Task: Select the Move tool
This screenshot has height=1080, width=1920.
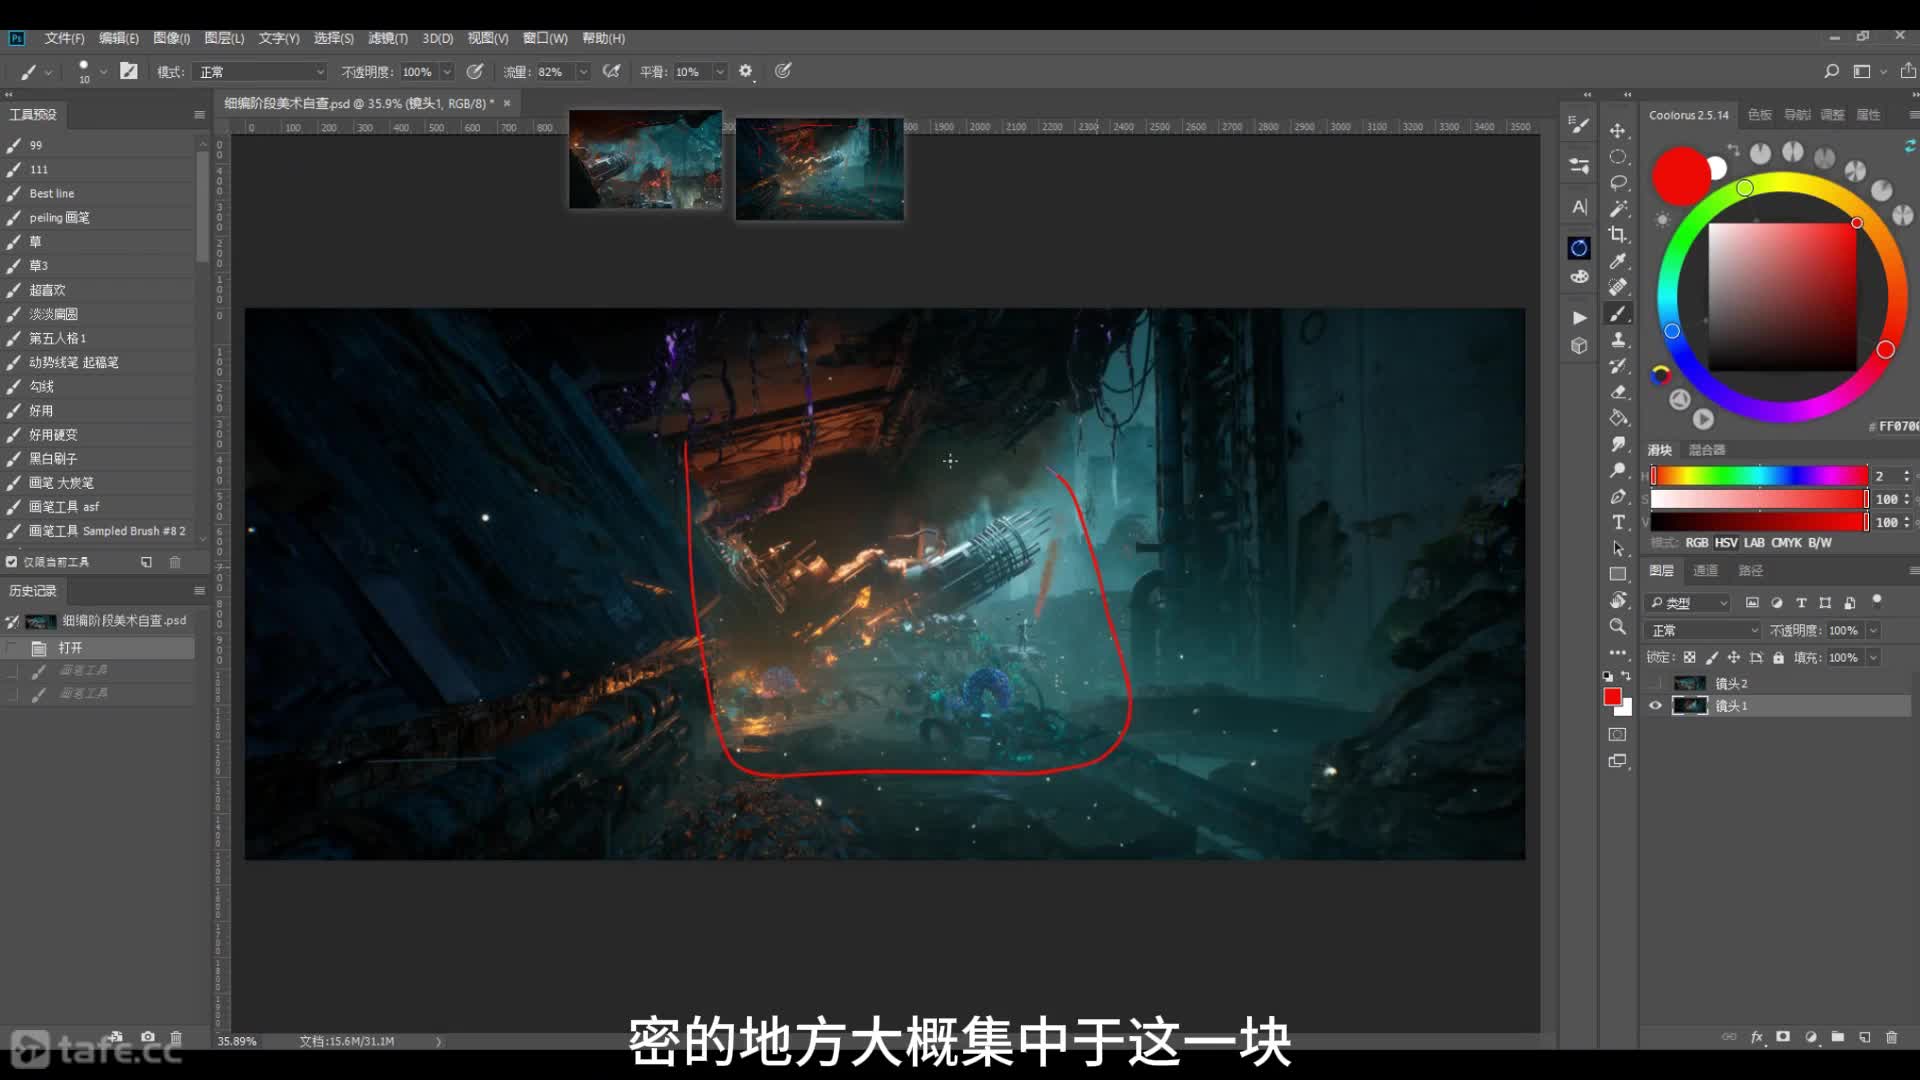Action: point(1617,131)
